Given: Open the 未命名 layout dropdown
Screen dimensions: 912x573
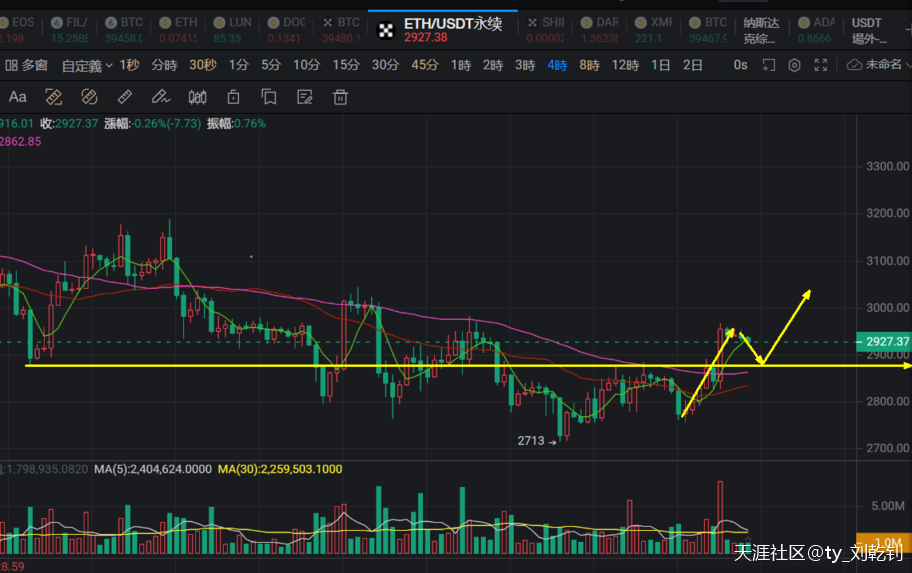Looking at the screenshot, I should click(880, 65).
